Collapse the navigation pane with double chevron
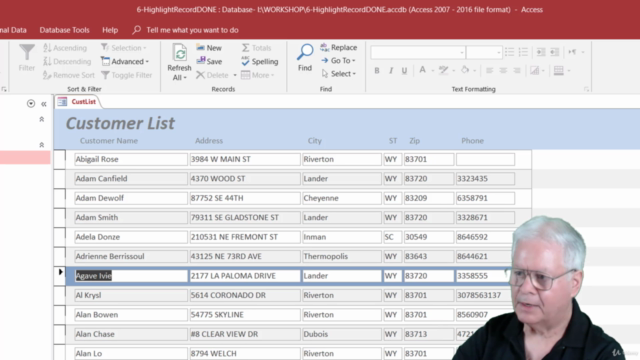 pos(44,104)
